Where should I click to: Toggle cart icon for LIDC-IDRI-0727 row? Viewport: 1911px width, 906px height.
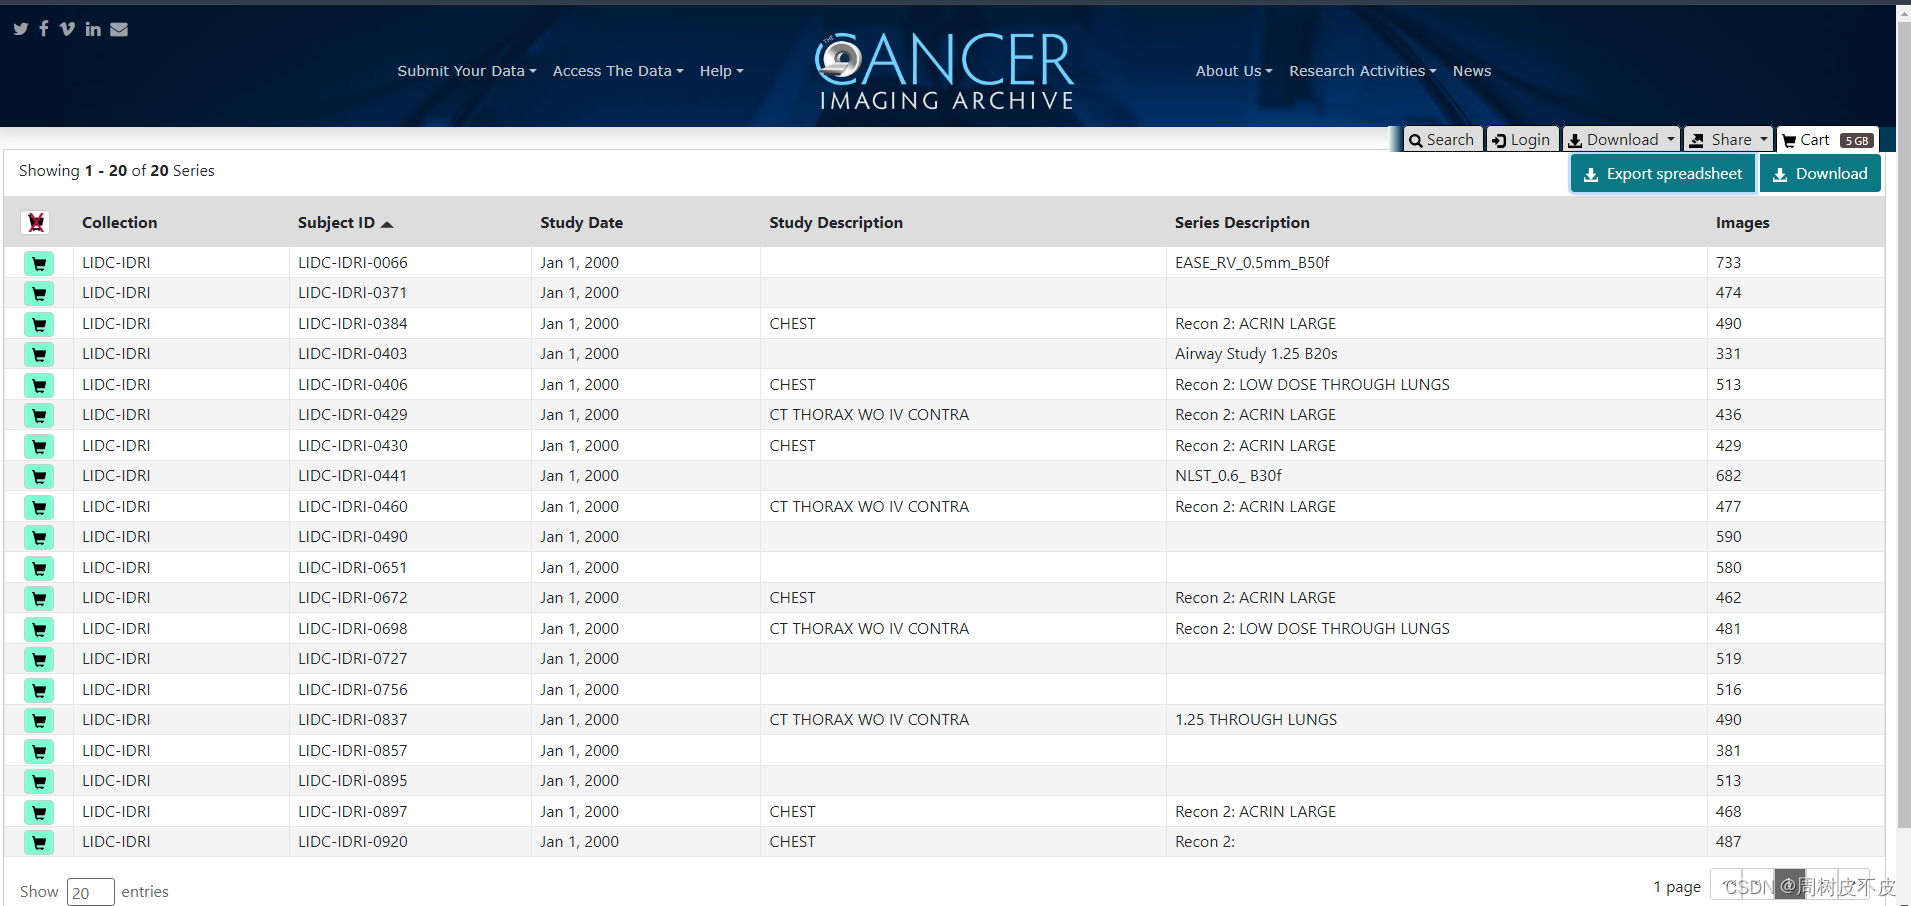[39, 659]
